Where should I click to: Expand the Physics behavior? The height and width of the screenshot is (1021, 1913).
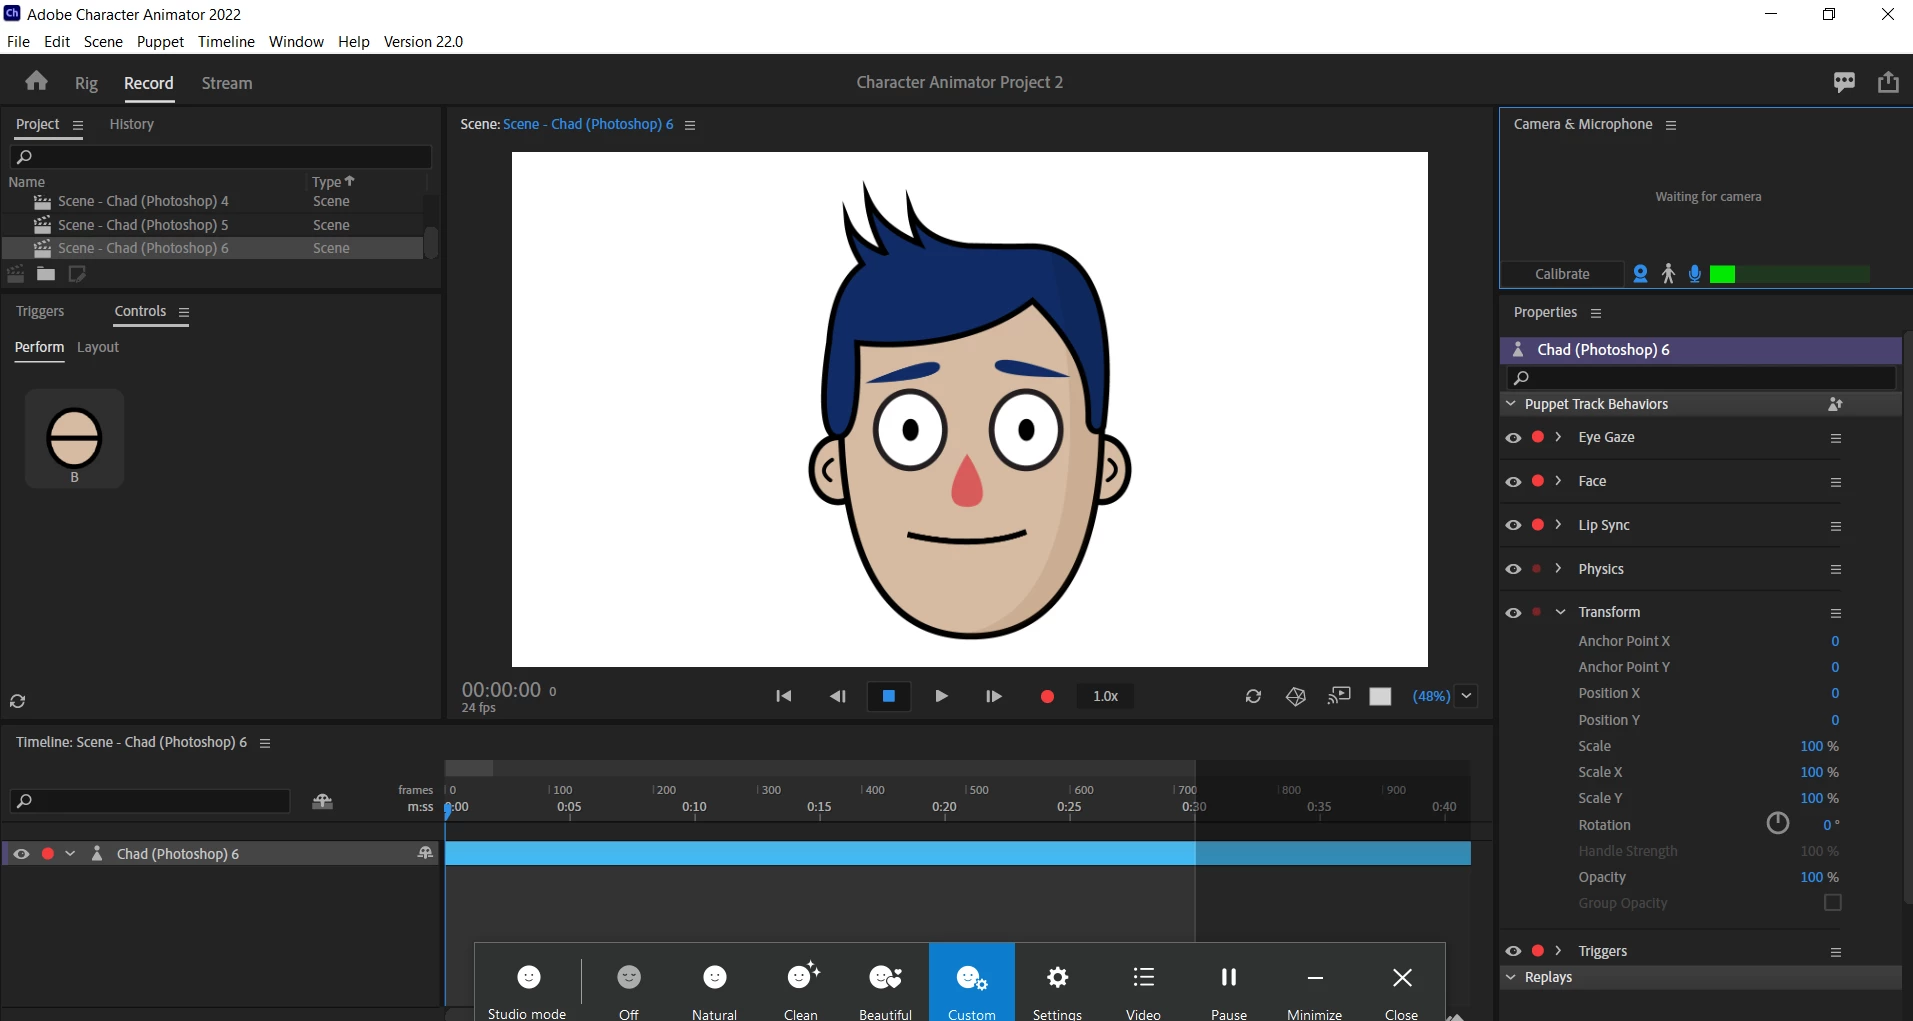(x=1558, y=568)
